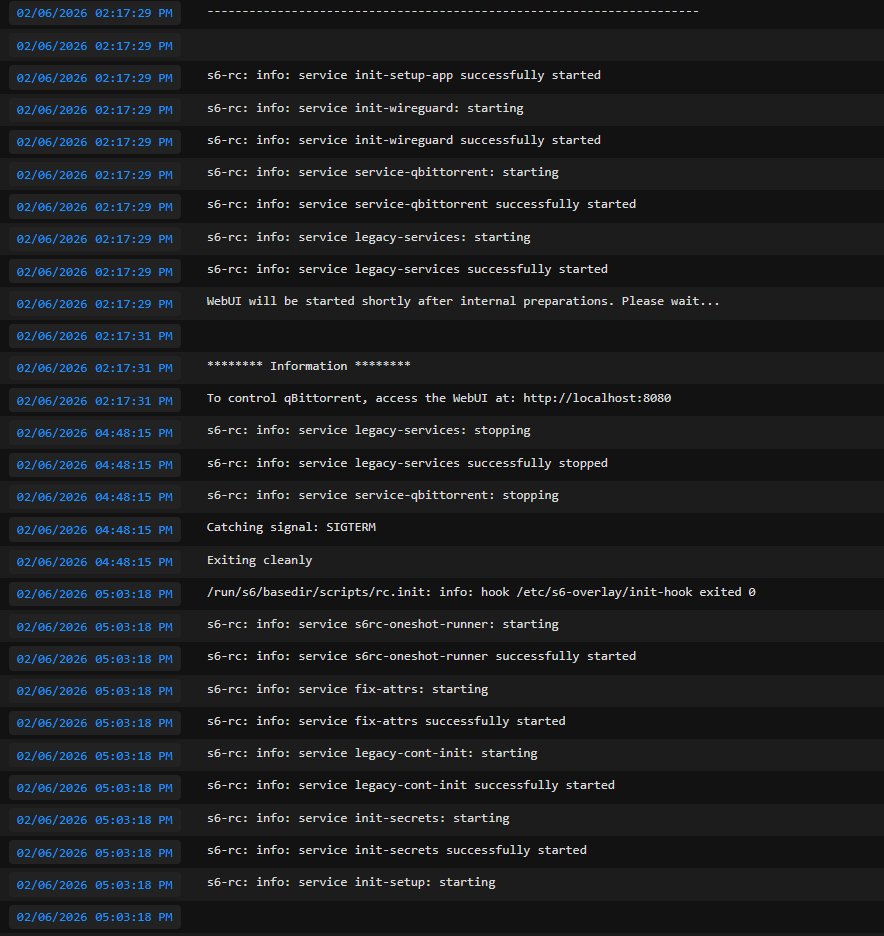
Task: Click the 'legacy-cont-init: starting' log entry
Action: 372,753
